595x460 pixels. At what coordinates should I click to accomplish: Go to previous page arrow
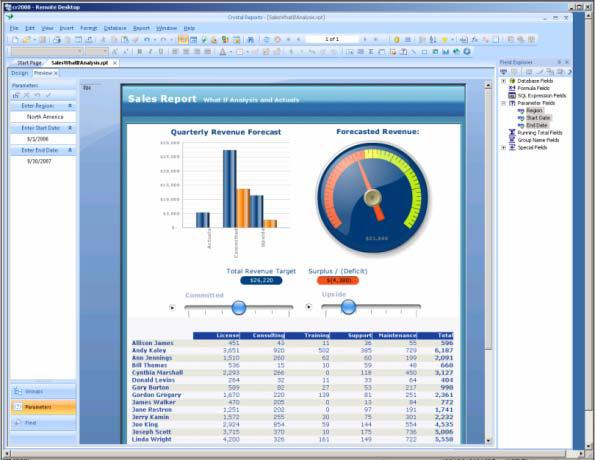coord(299,39)
